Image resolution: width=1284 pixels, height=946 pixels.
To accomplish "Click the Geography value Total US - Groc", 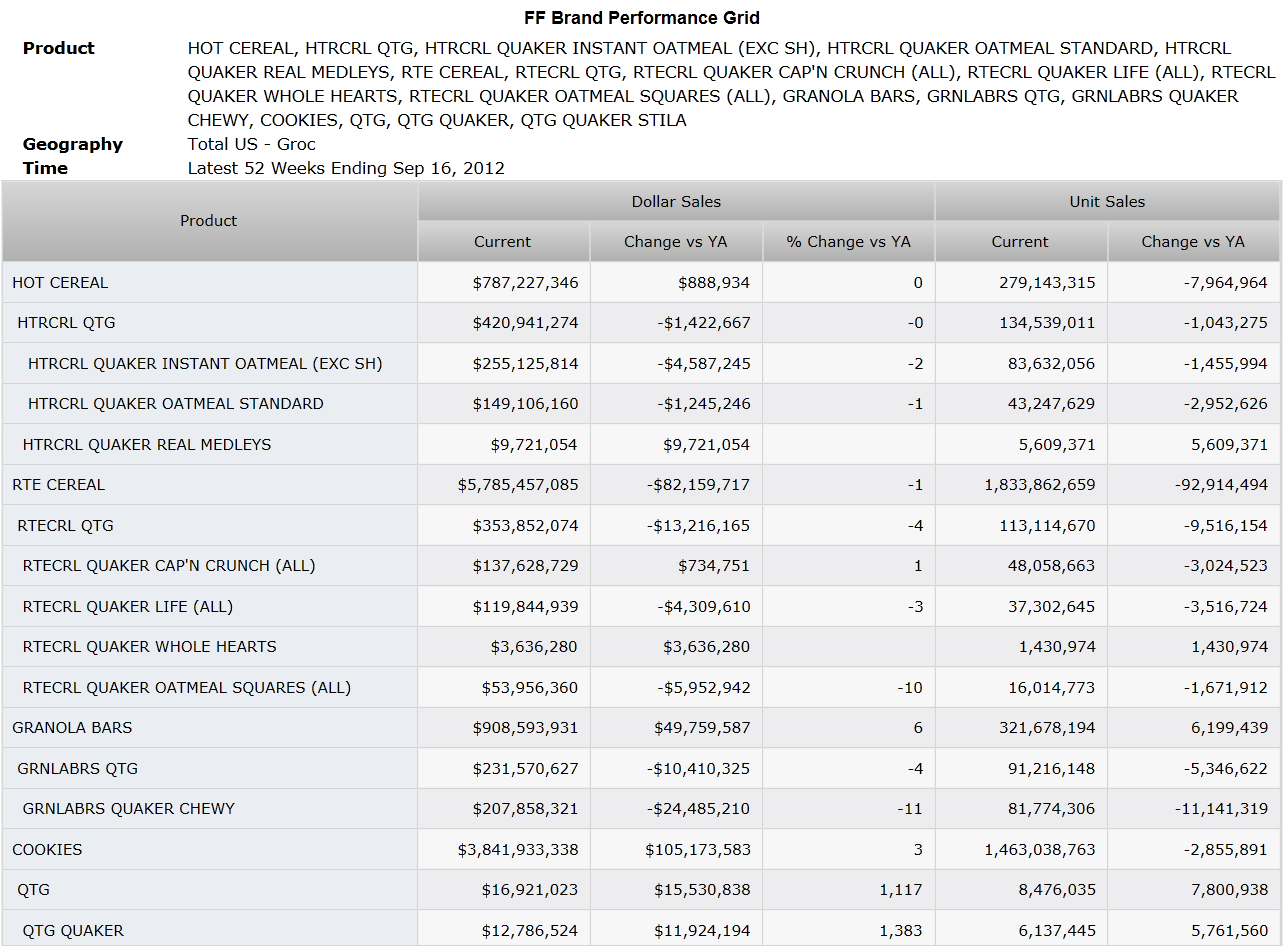I will click(252, 144).
